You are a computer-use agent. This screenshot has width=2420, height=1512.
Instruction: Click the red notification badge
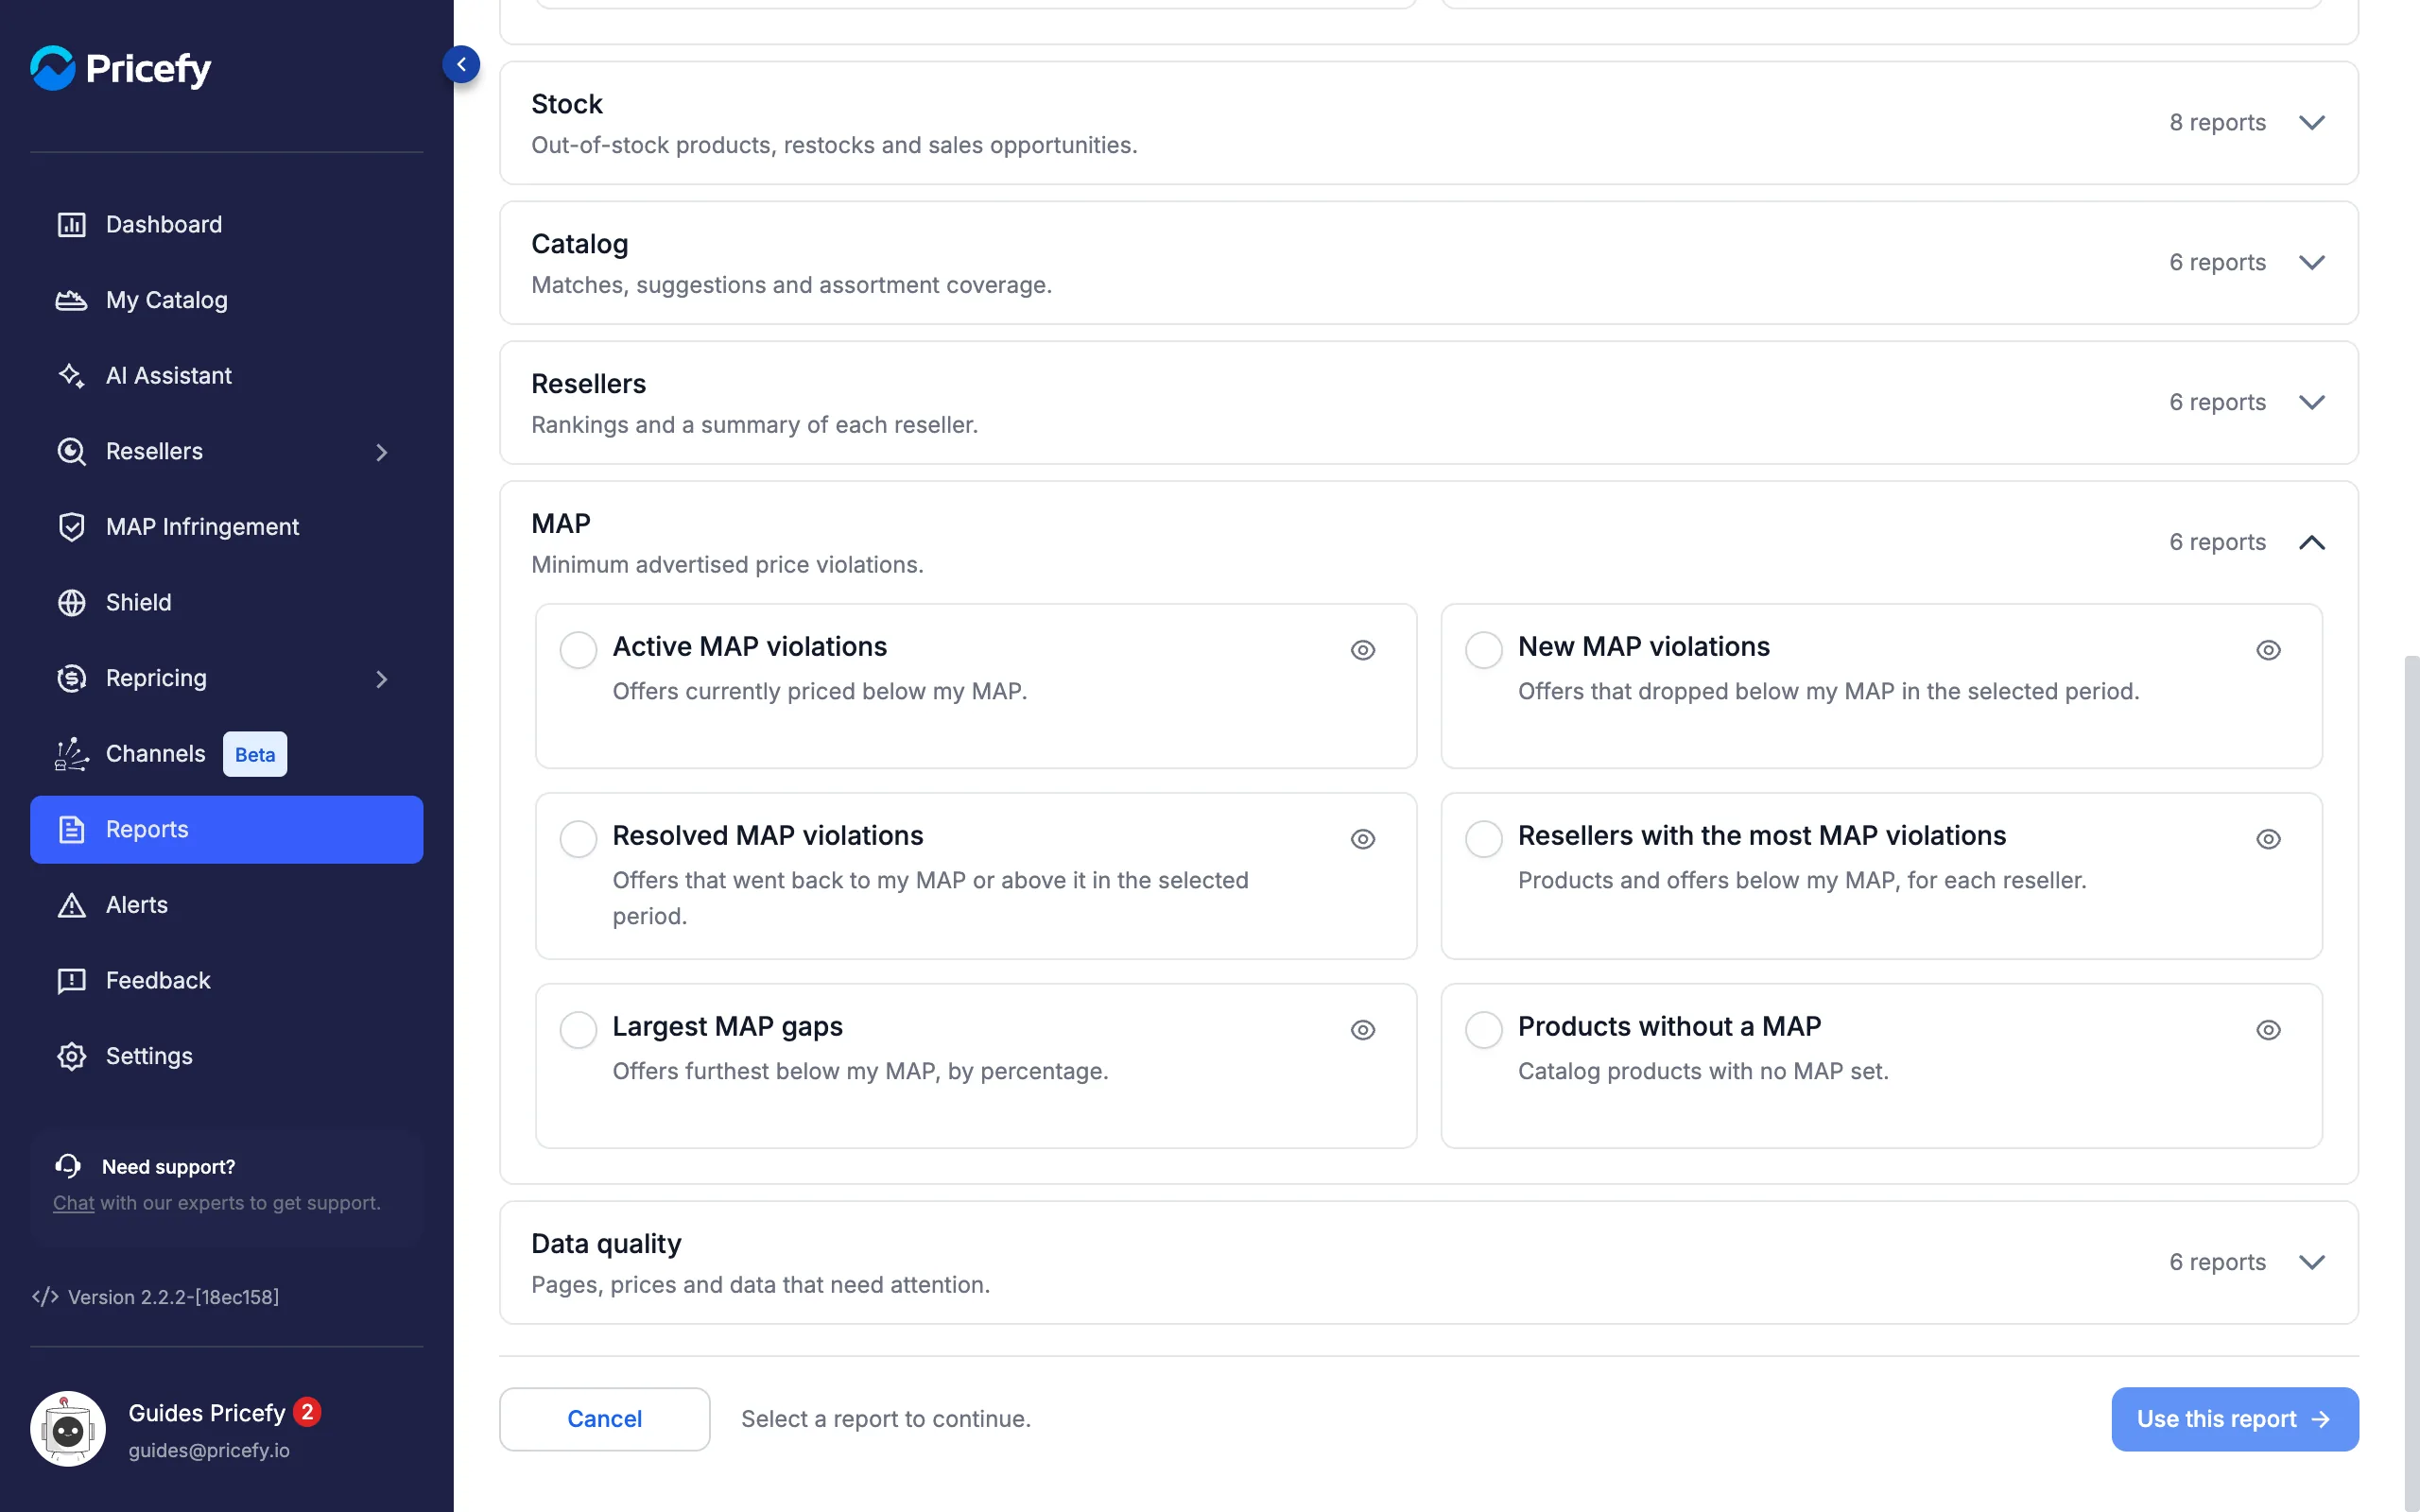[x=307, y=1412]
